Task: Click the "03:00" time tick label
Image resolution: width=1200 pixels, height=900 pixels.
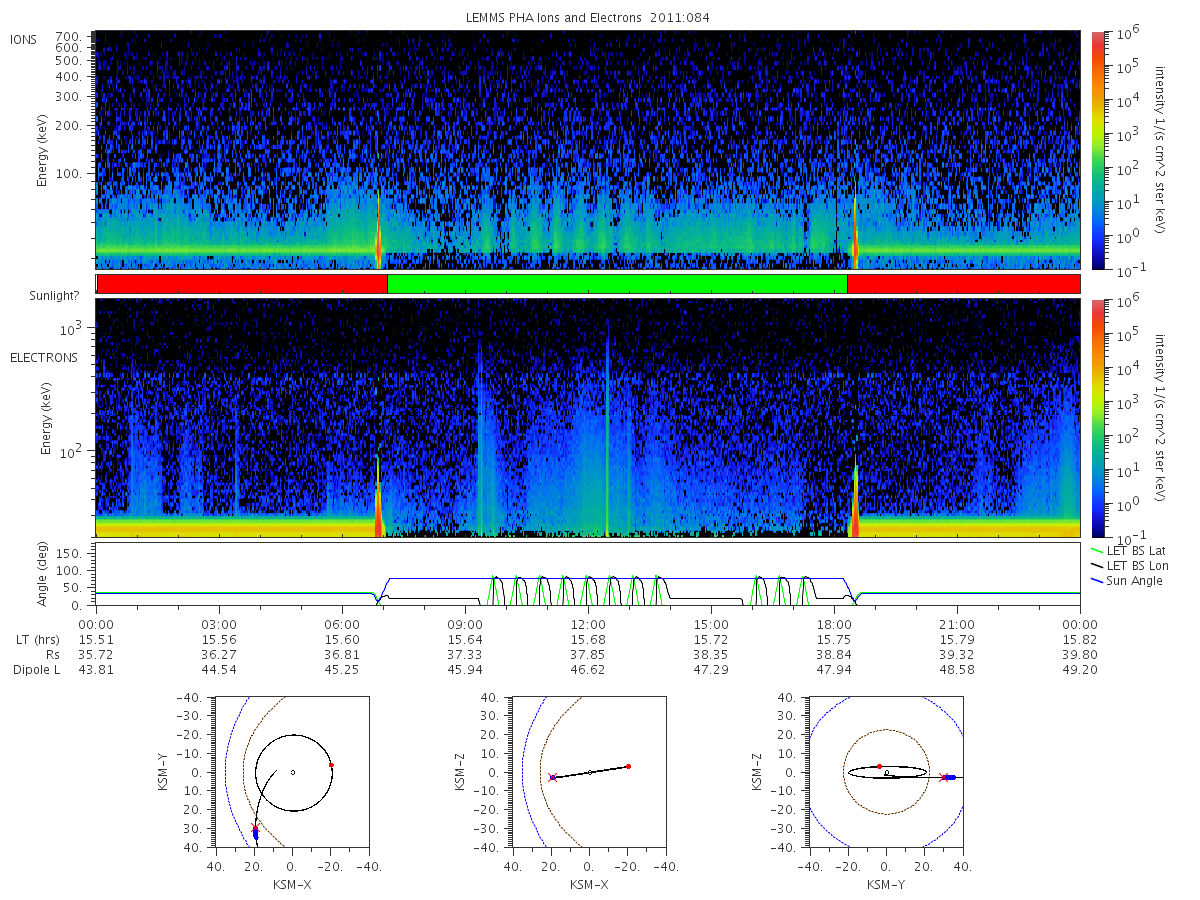Action: point(219,625)
